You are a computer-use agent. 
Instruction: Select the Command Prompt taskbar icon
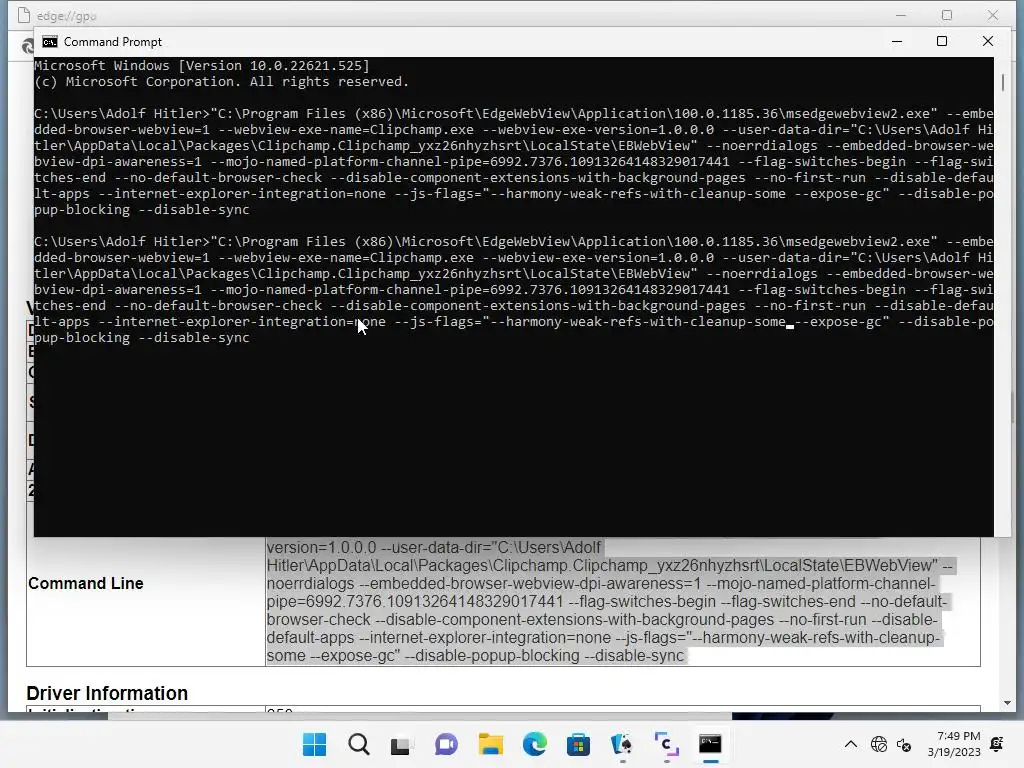click(710, 744)
